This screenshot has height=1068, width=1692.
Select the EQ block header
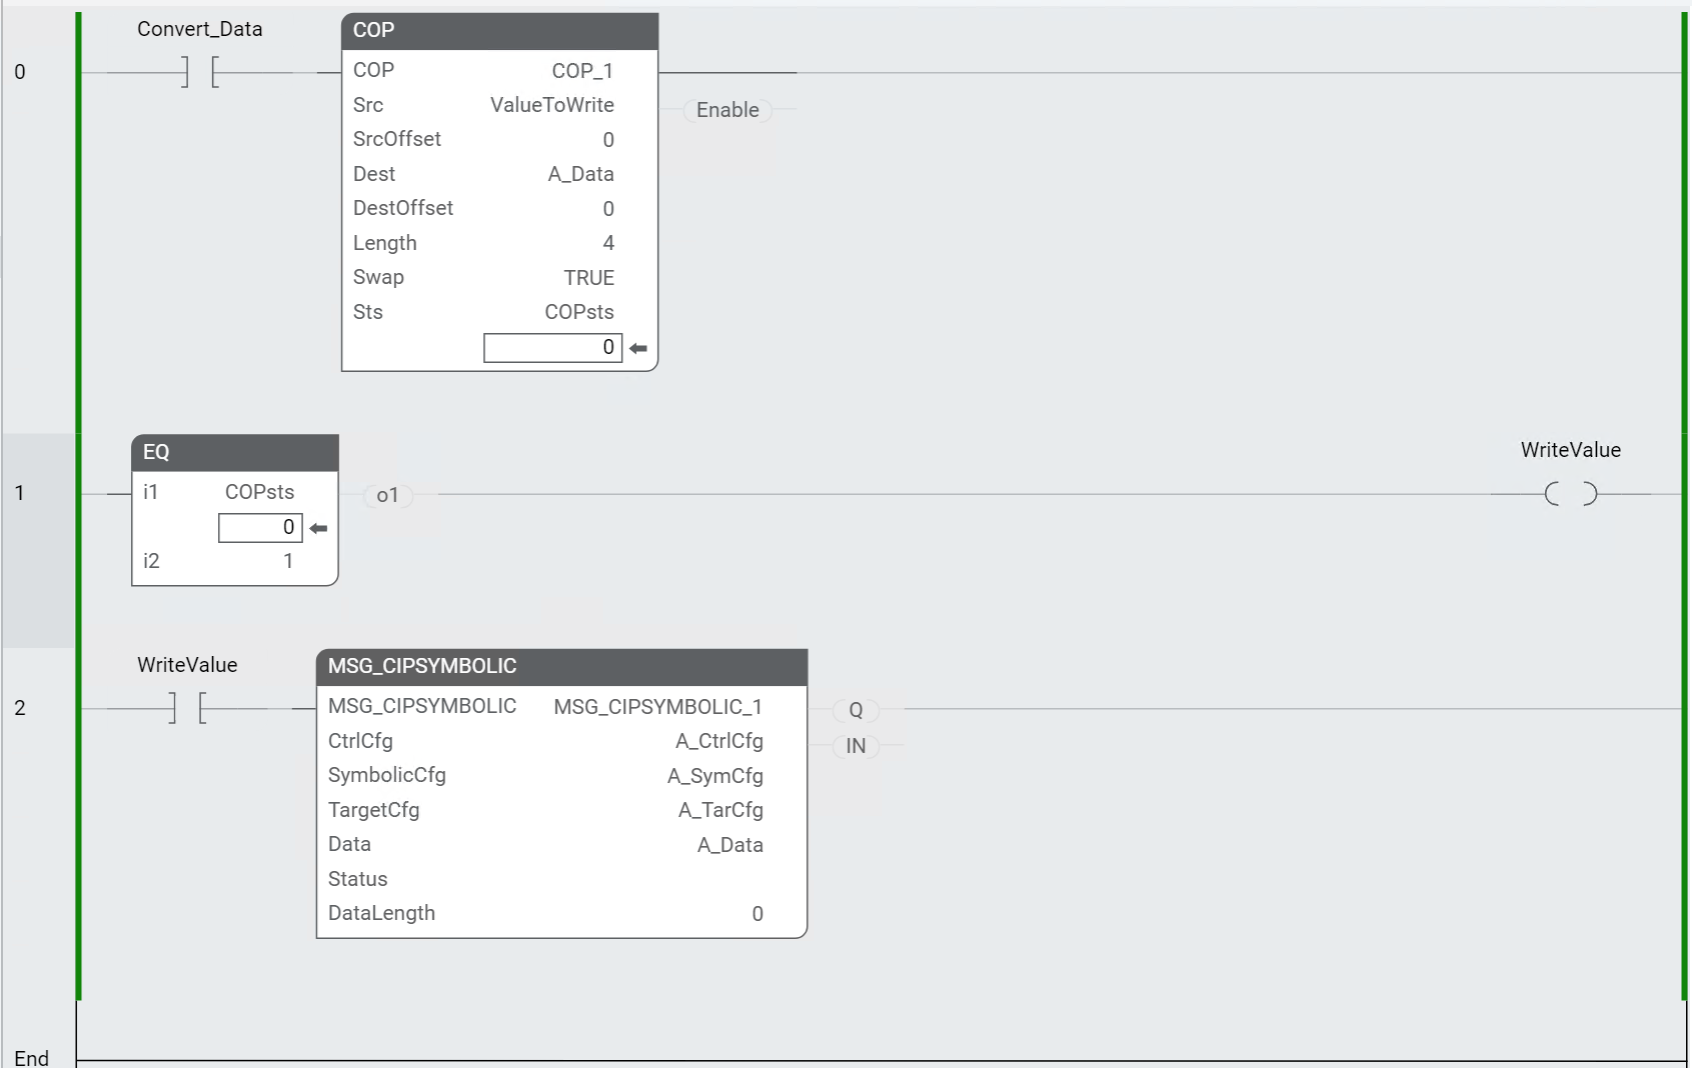click(234, 452)
